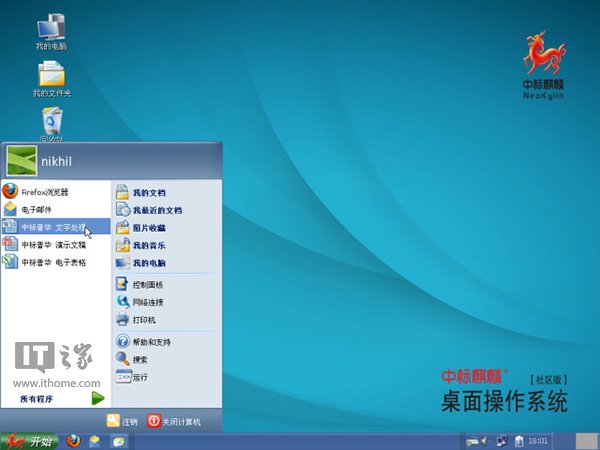This screenshot has height=450, width=600.
Task: Open 我的文档 in the start menu
Action: 148,192
